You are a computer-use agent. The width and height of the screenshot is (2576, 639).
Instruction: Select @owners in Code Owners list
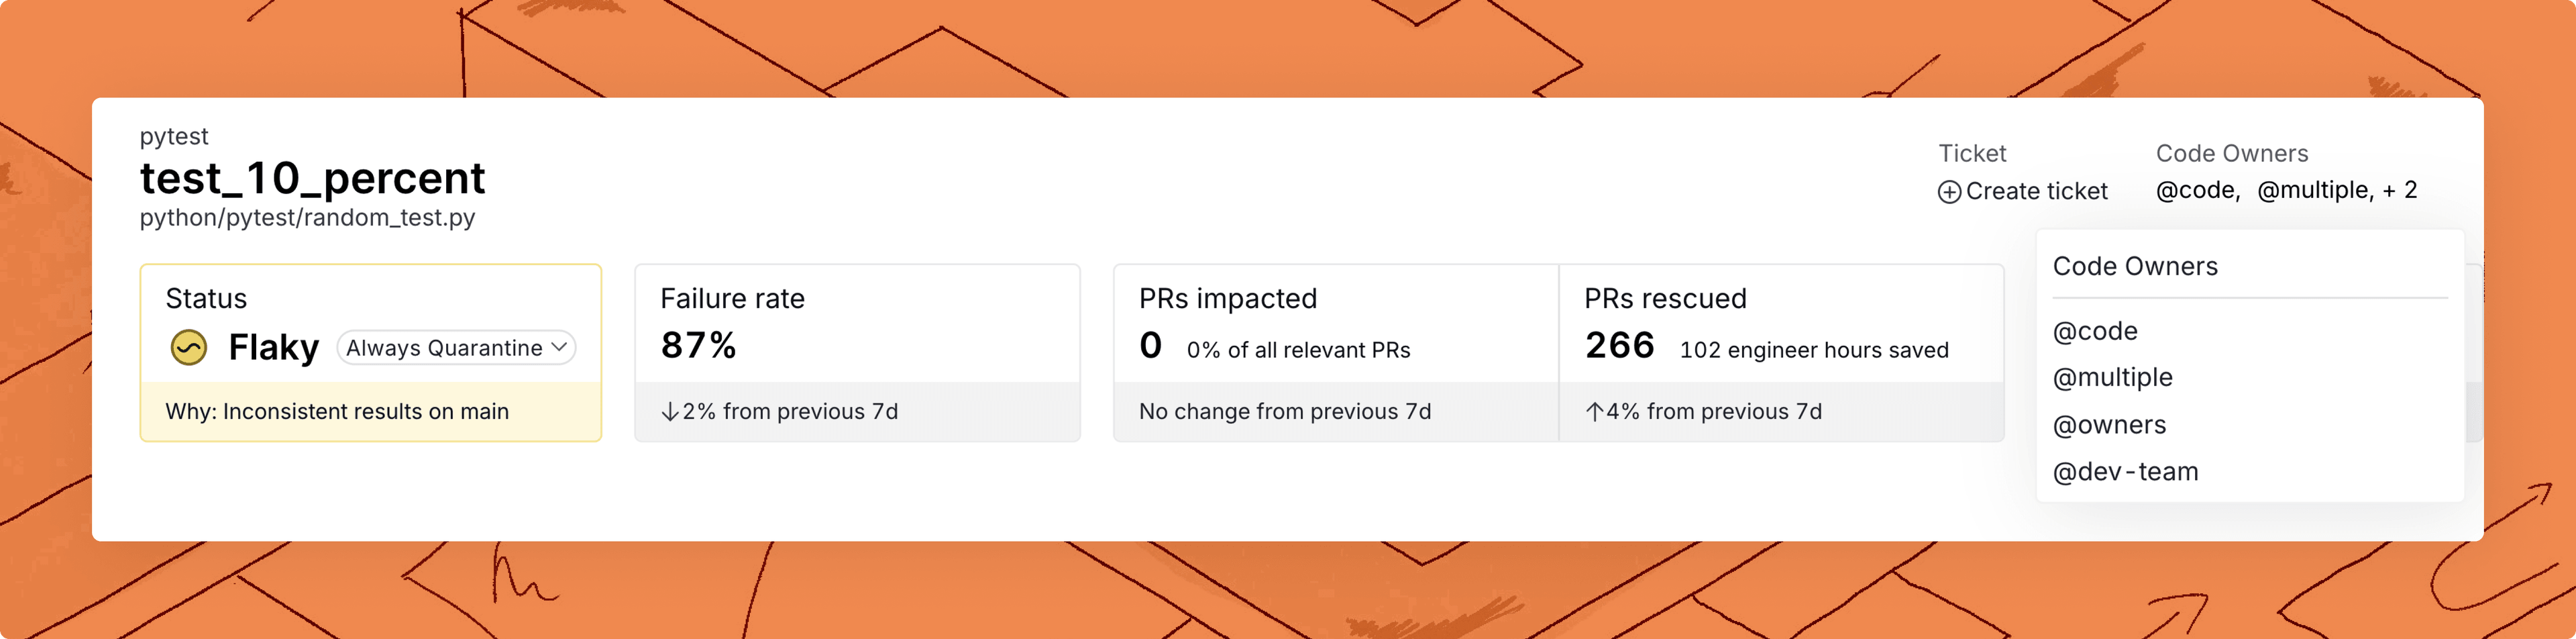[x=2109, y=425]
